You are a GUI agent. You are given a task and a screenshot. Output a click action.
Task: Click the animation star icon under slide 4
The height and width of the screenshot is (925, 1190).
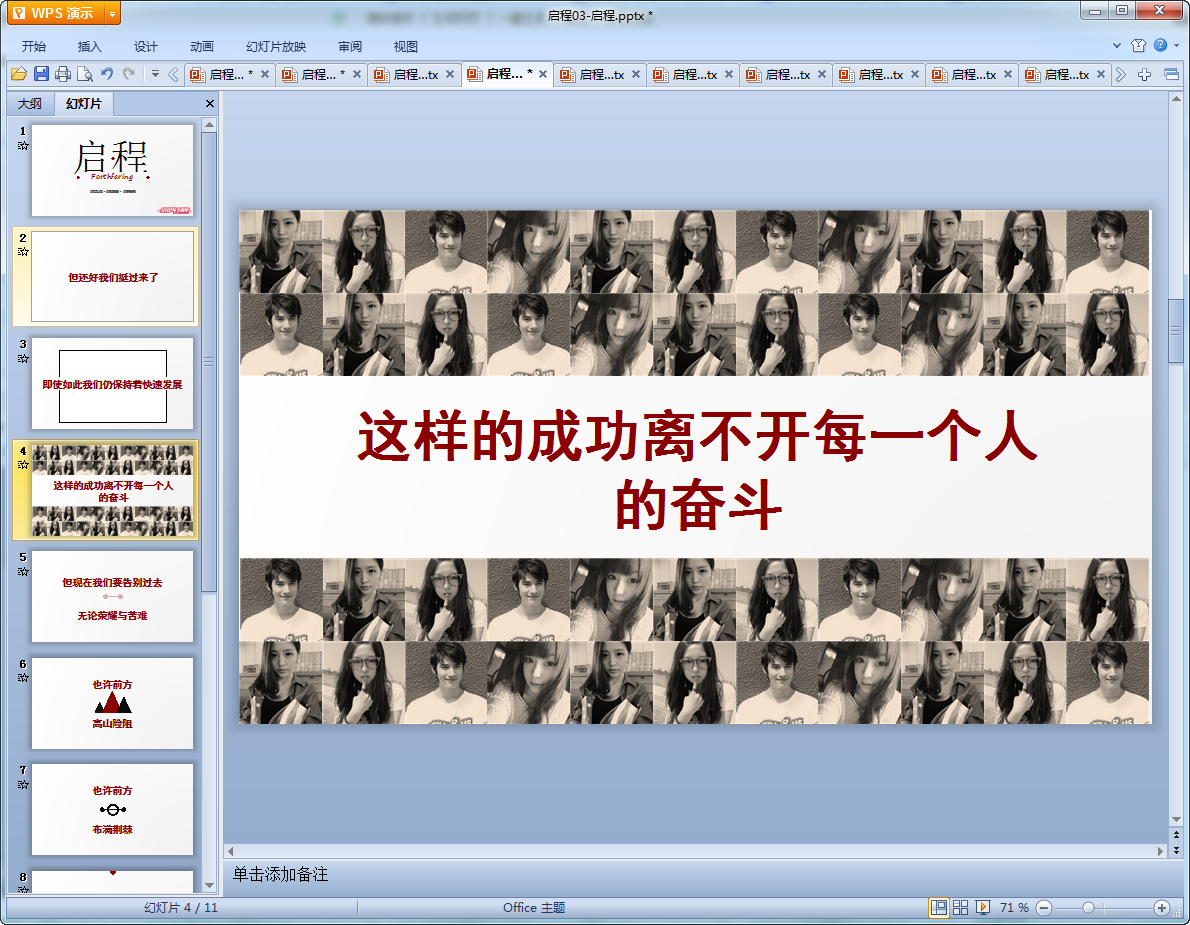click(23, 465)
